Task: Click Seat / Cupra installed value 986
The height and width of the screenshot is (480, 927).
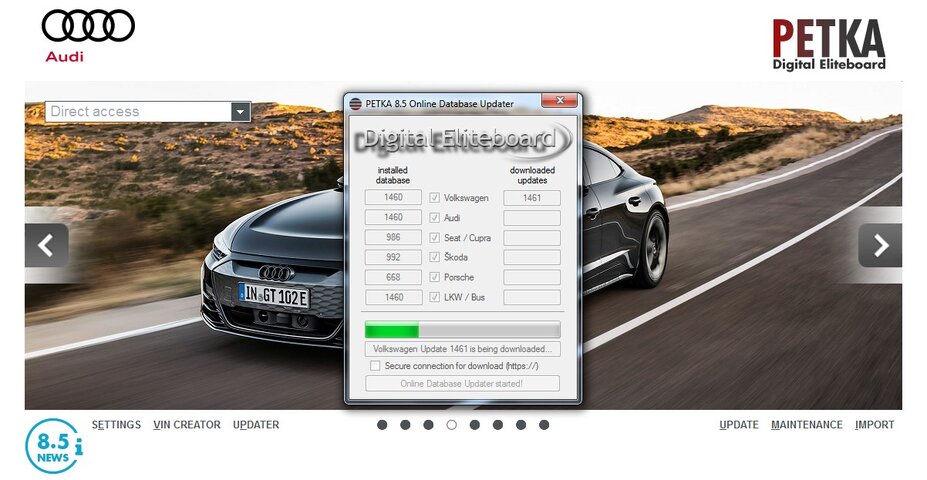Action: coord(393,238)
